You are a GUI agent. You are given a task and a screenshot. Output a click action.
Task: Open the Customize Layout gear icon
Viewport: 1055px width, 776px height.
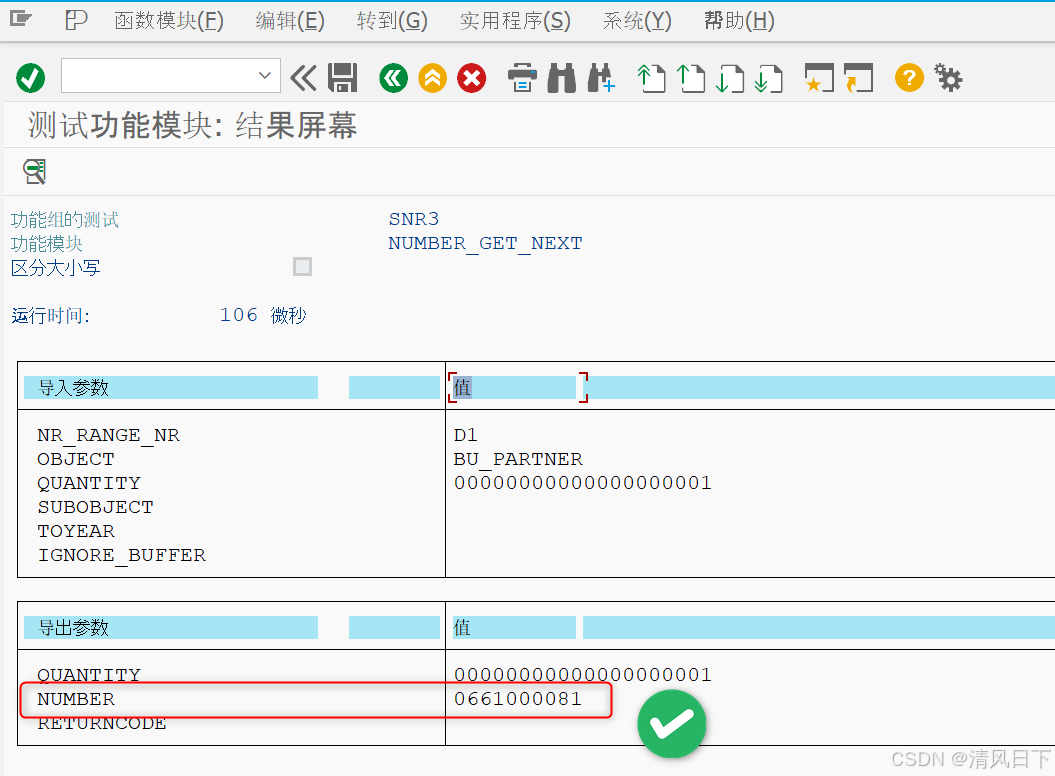949,78
